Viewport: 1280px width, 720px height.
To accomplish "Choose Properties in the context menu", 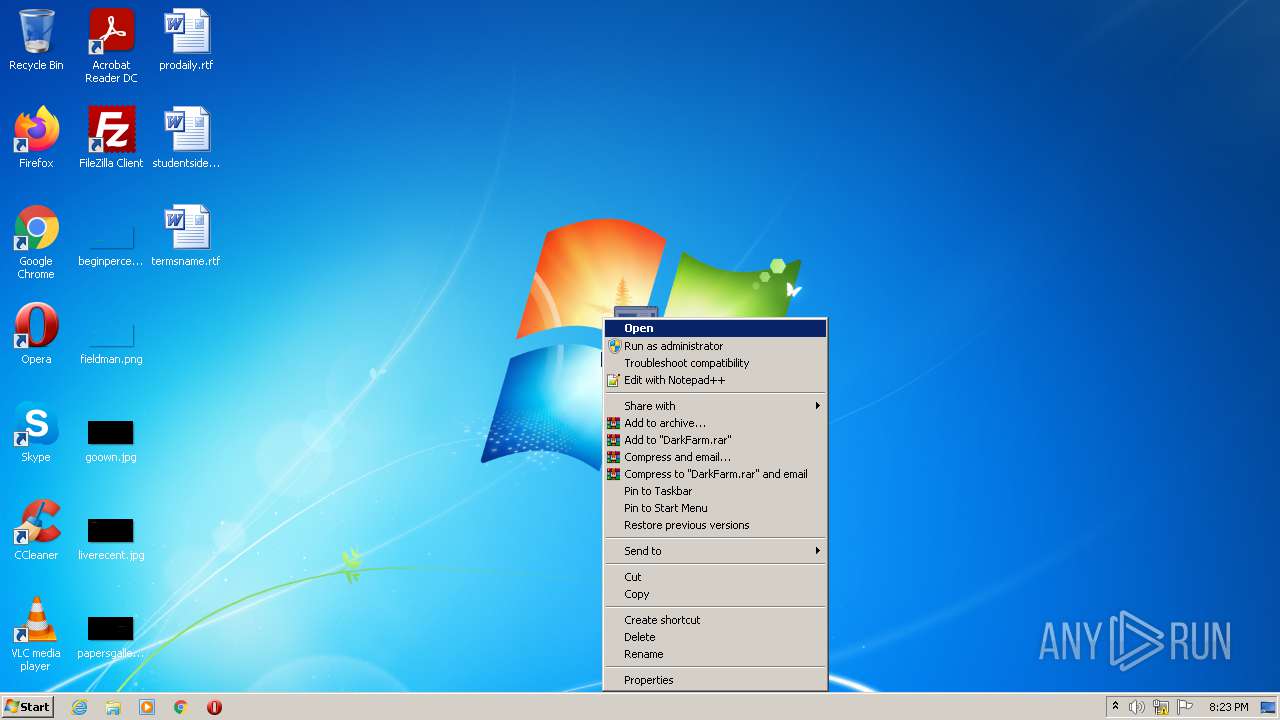I will coord(716,680).
